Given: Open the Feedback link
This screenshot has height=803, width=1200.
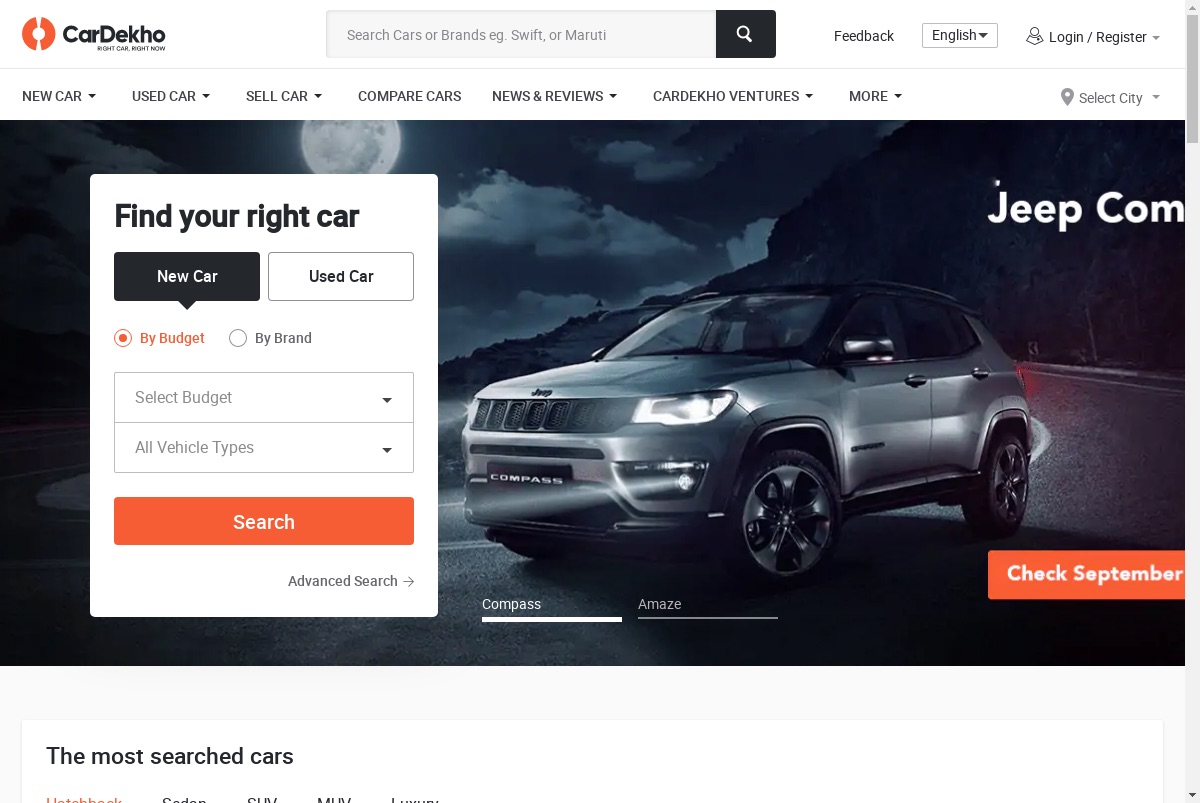Looking at the screenshot, I should point(864,36).
